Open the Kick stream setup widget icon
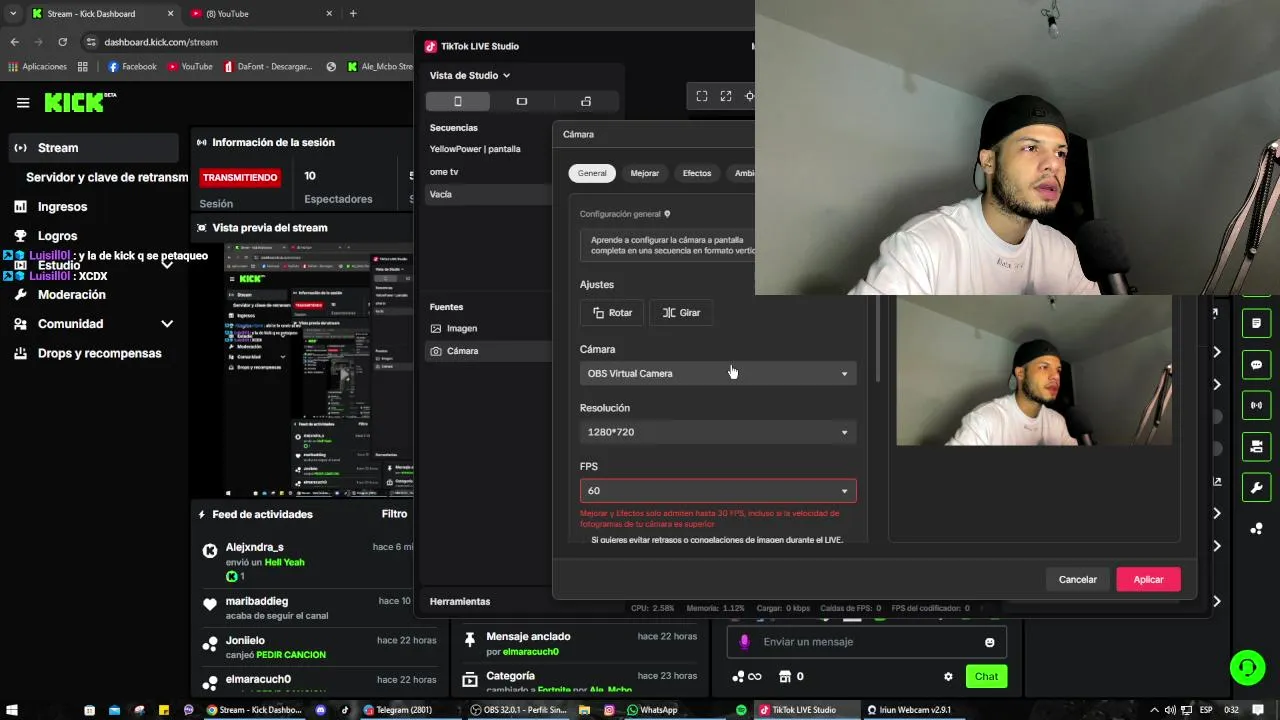The image size is (1280, 720). click(1257, 447)
